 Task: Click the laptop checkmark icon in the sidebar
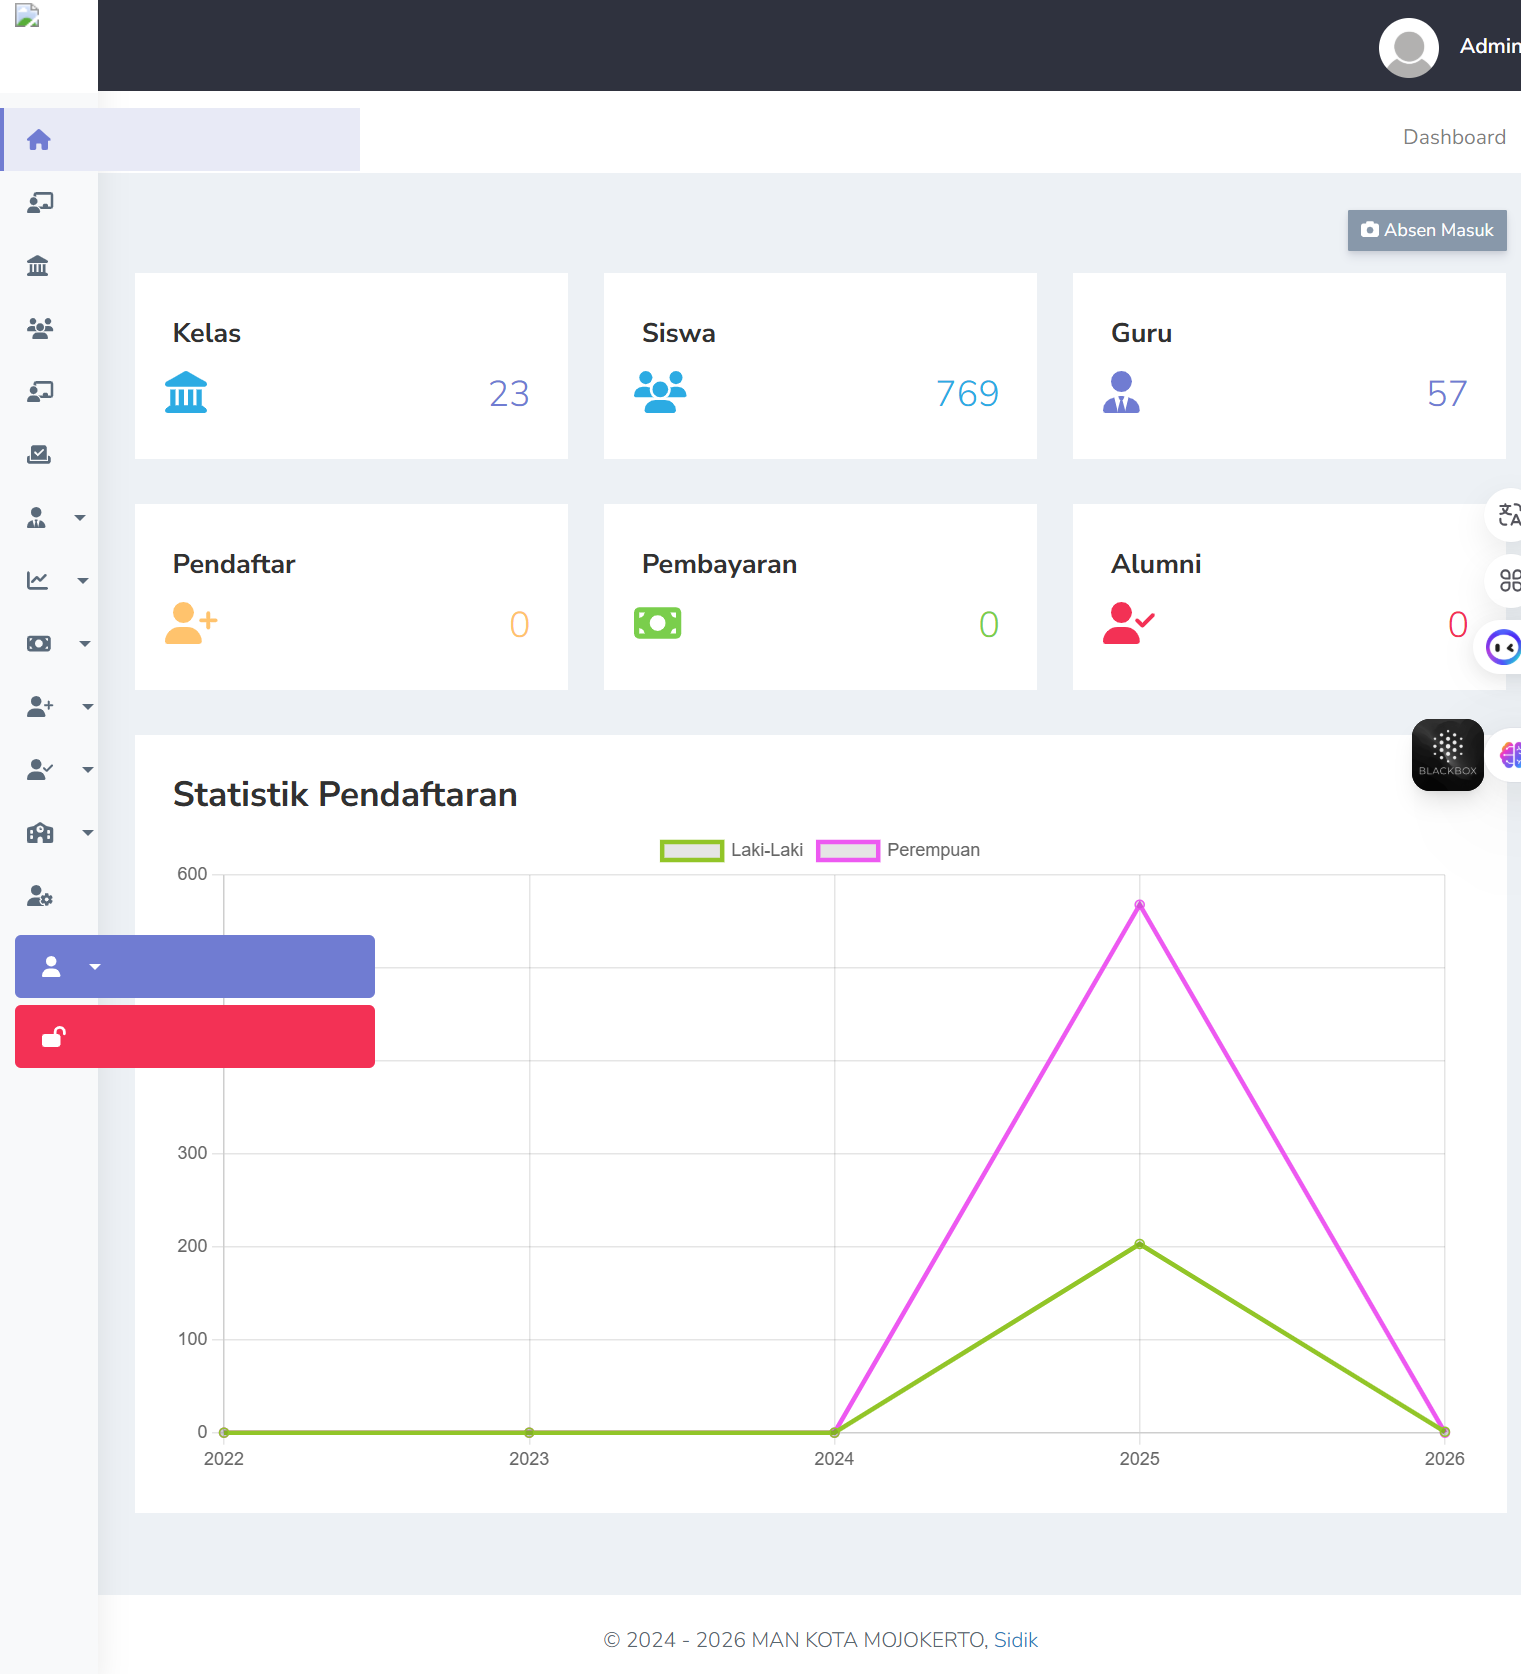click(39, 455)
